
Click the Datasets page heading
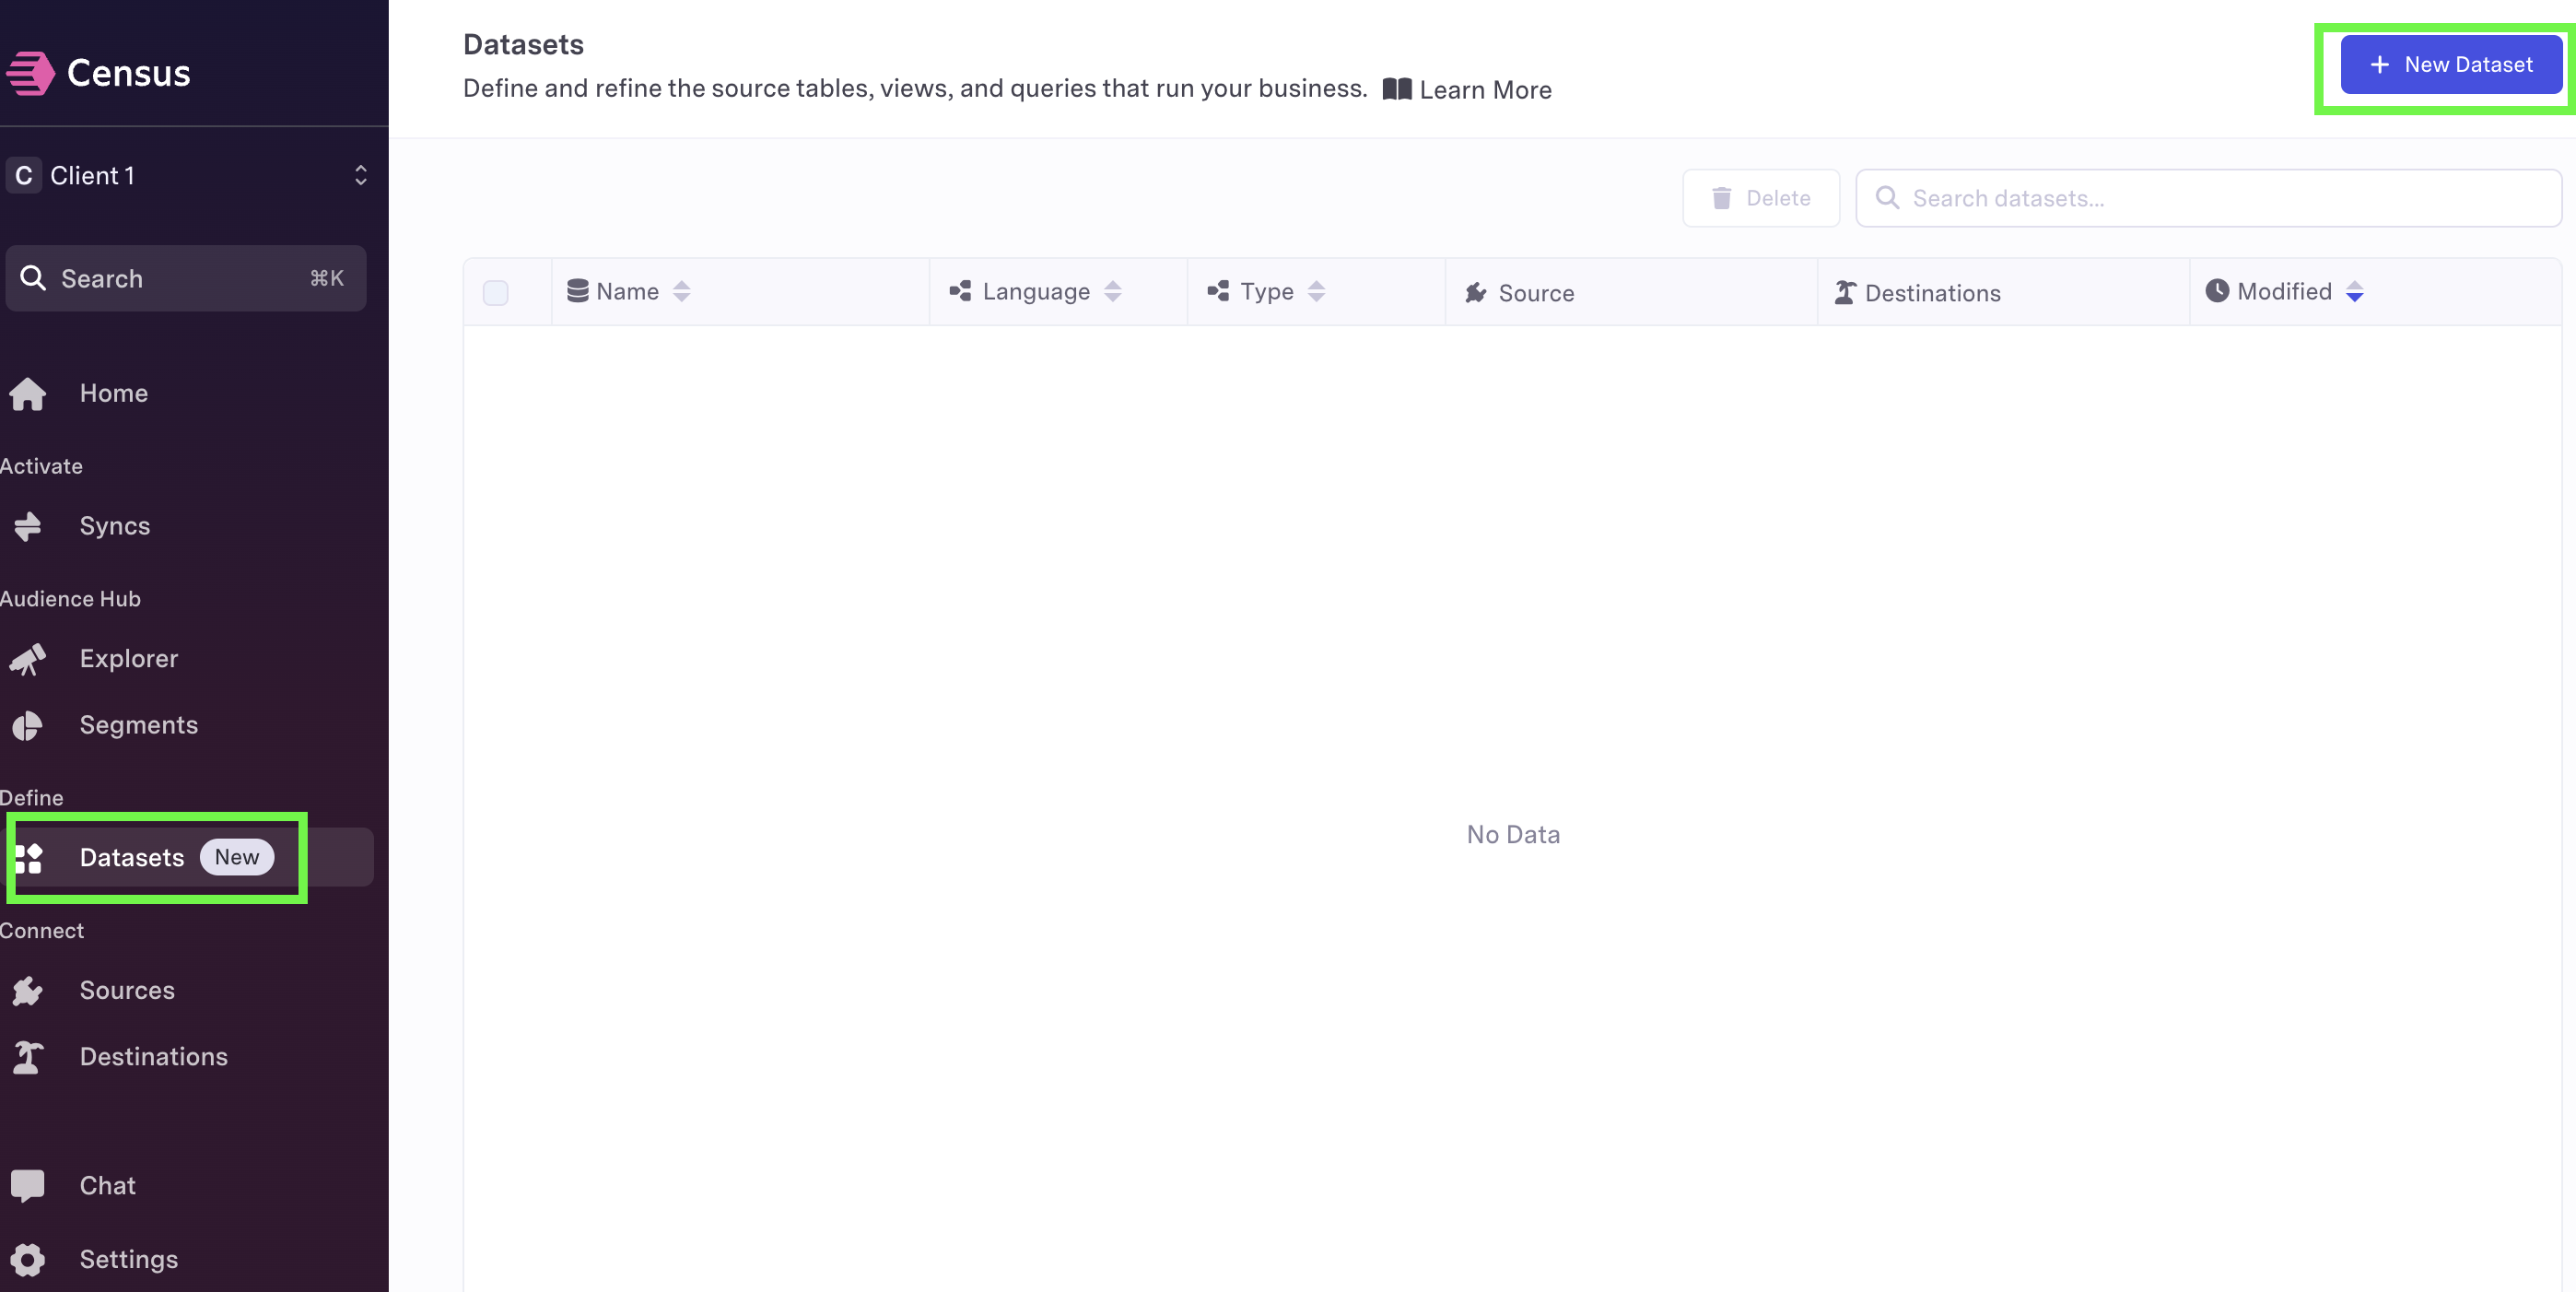[523, 44]
